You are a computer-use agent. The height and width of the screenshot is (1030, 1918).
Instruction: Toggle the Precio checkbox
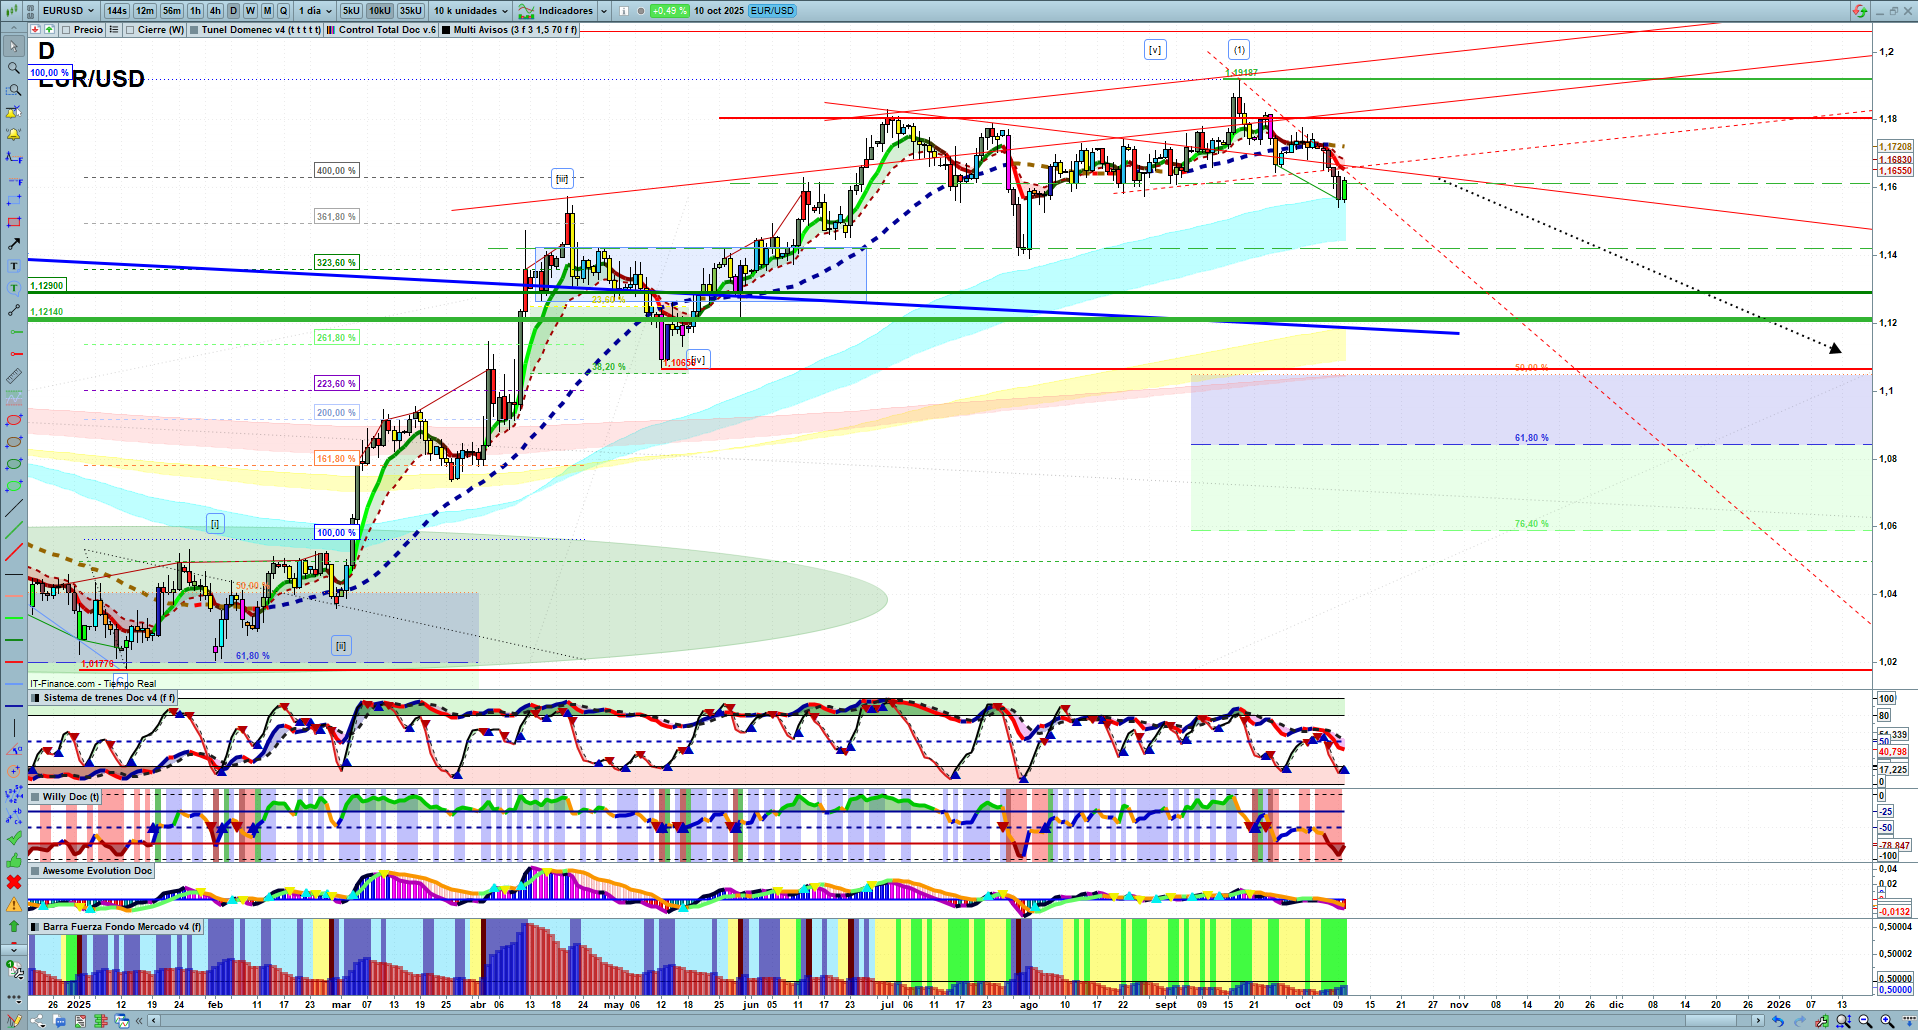[67, 30]
